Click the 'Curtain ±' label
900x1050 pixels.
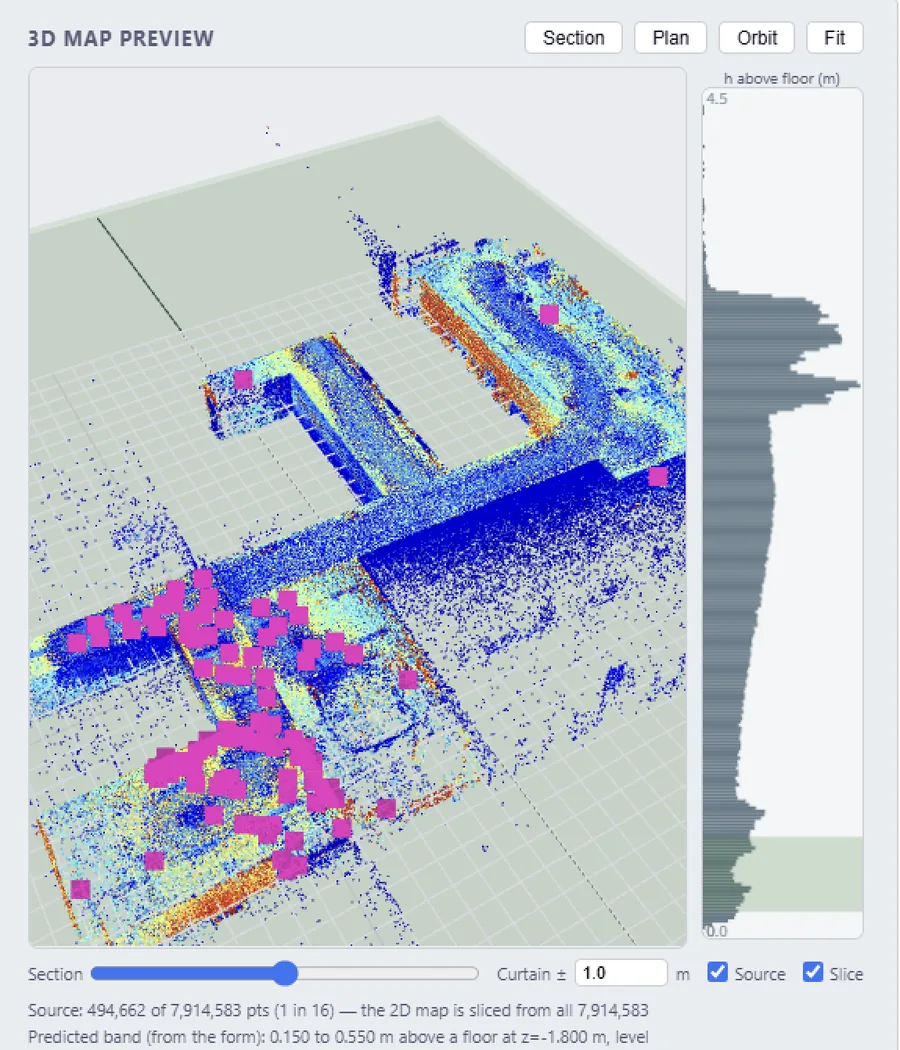click(531, 974)
